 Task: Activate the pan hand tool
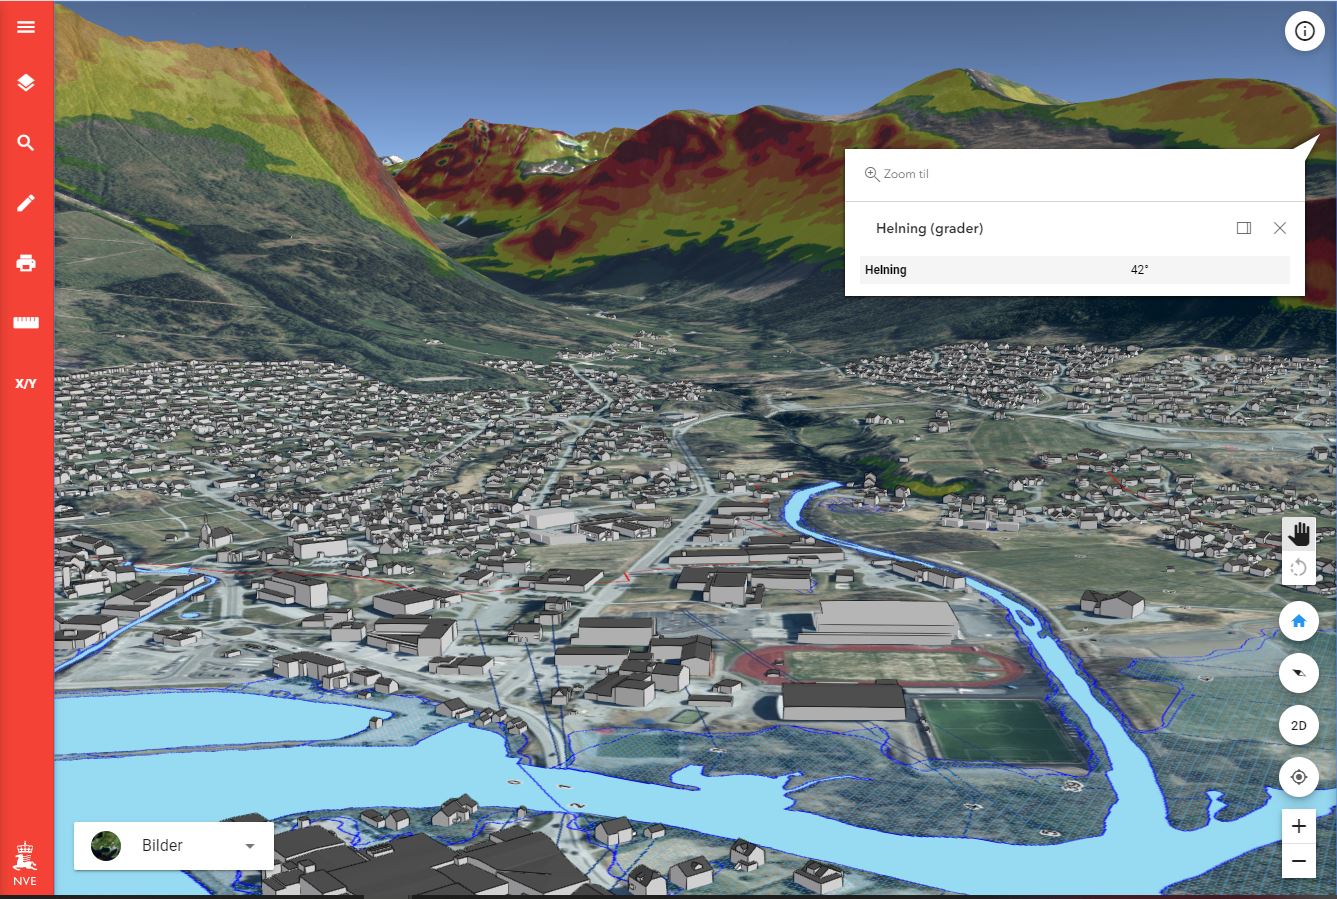pos(1298,534)
